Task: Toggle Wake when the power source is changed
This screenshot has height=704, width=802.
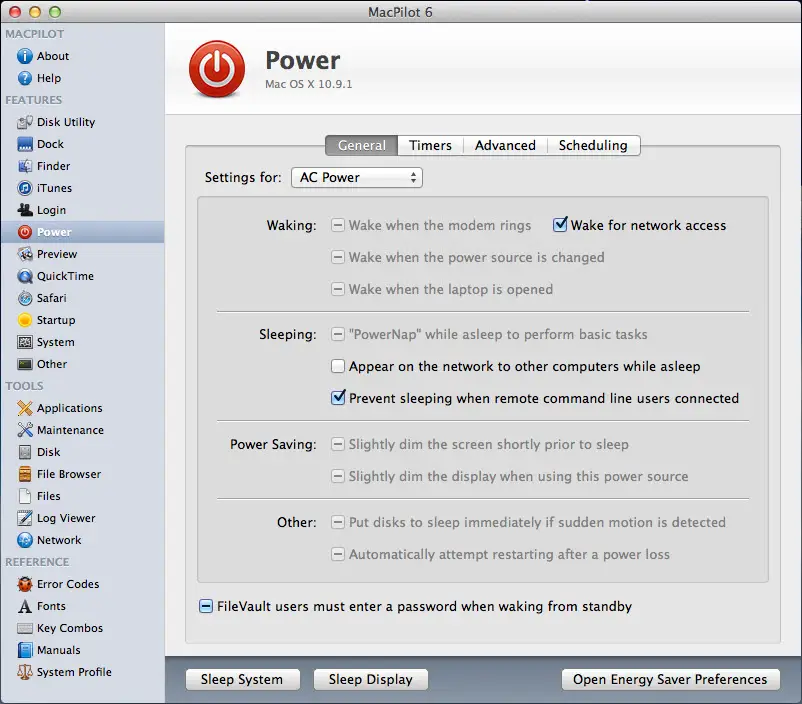Action: click(x=338, y=257)
